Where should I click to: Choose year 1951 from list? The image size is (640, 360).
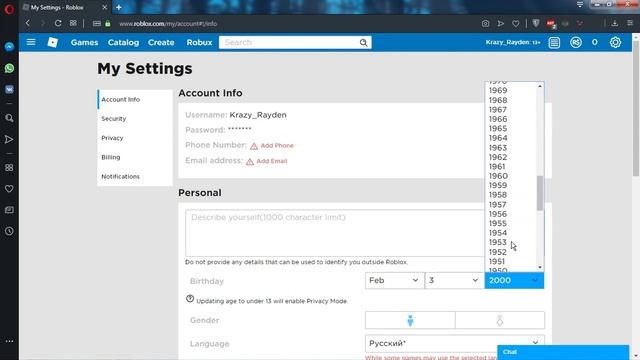pos(497,262)
